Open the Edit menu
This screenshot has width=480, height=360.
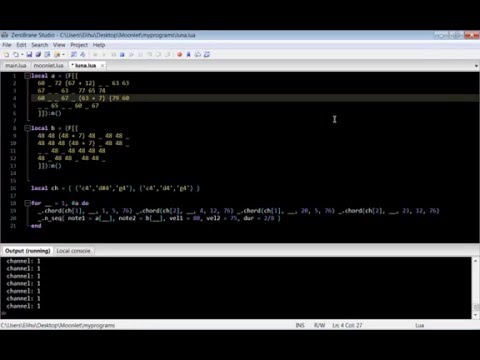(x=21, y=45)
